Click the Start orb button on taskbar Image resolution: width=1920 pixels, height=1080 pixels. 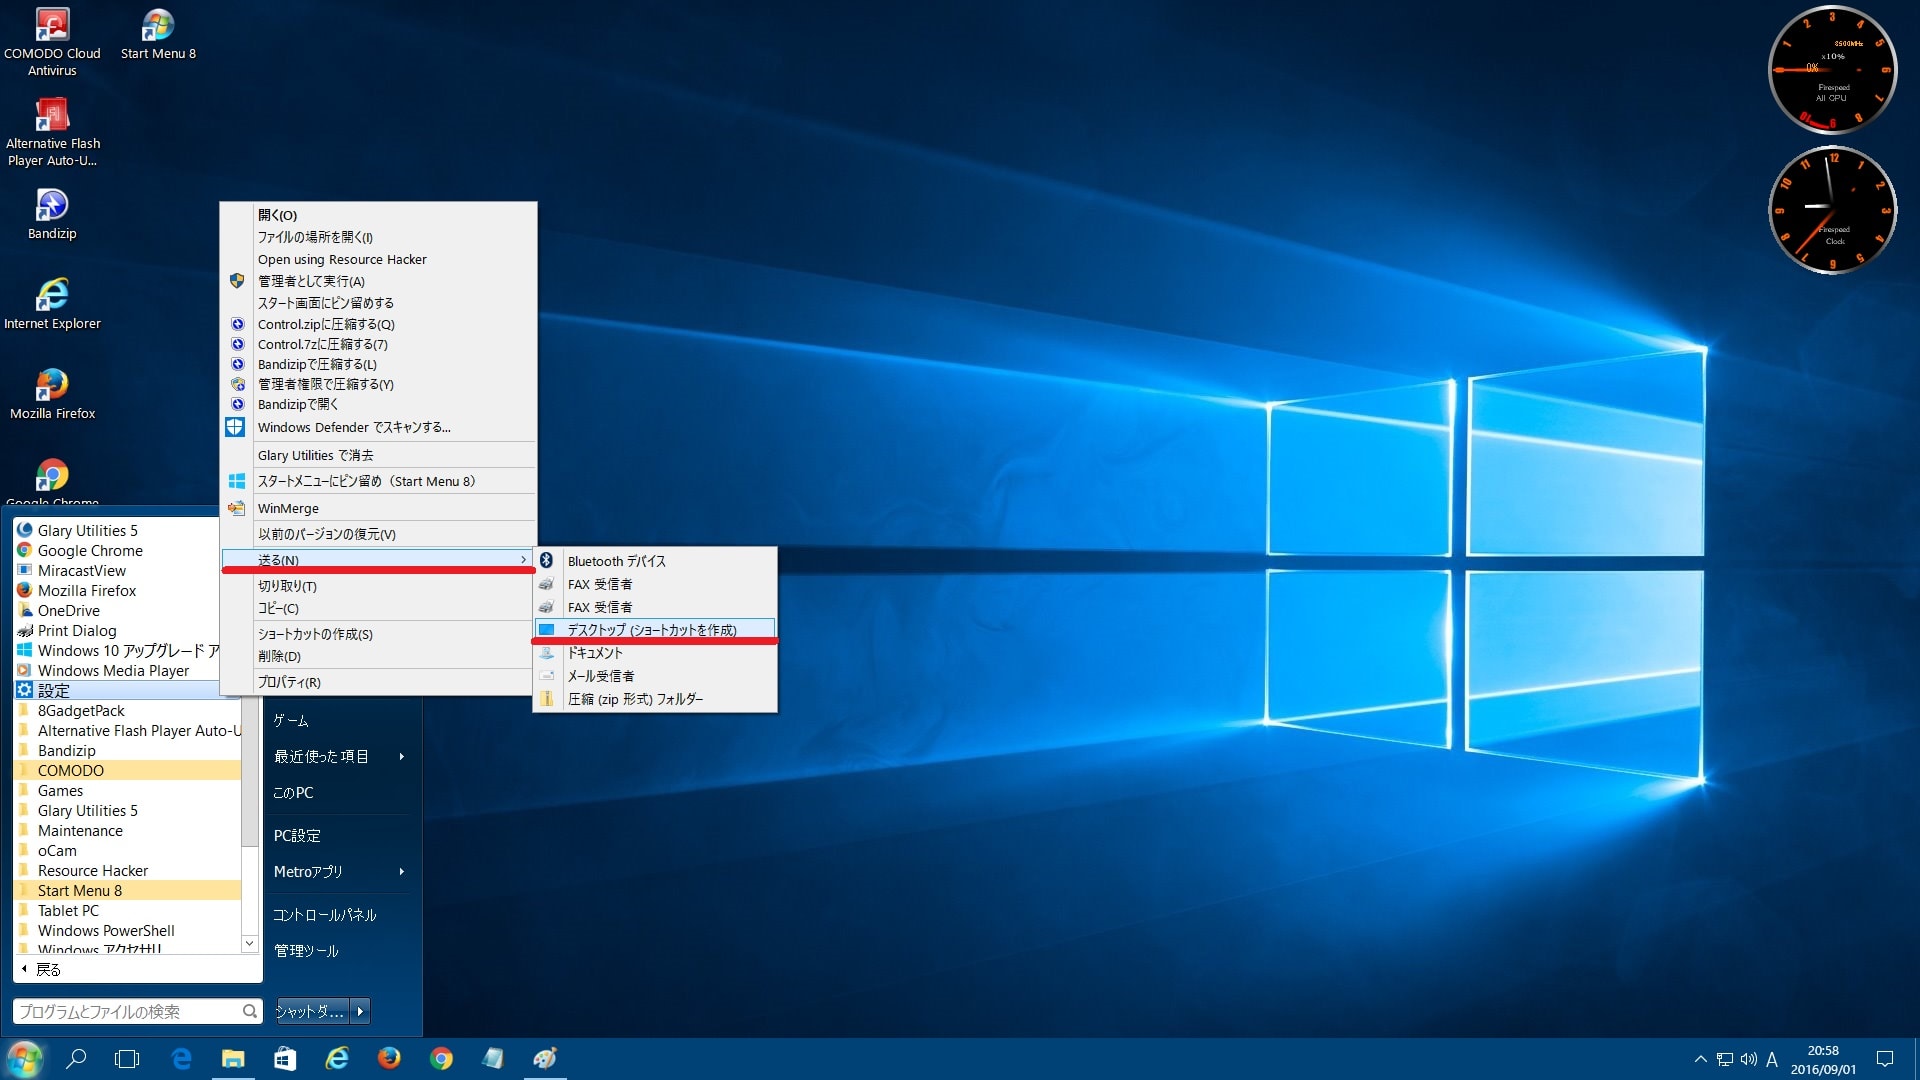coord(24,1059)
